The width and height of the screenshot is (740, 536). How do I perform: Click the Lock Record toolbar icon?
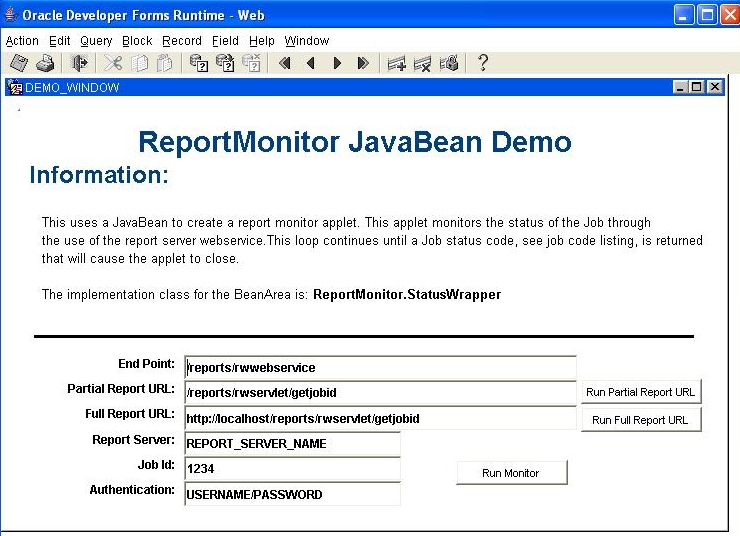pos(449,63)
